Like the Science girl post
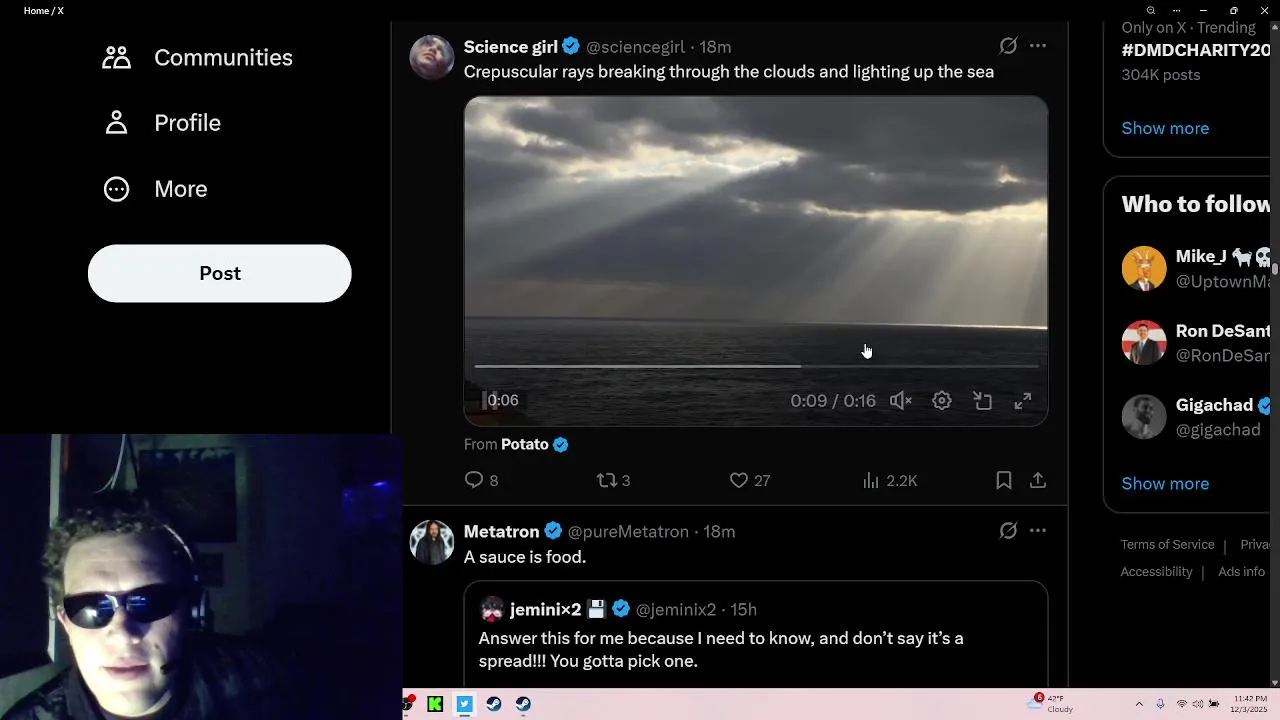This screenshot has width=1280, height=720. (x=739, y=481)
